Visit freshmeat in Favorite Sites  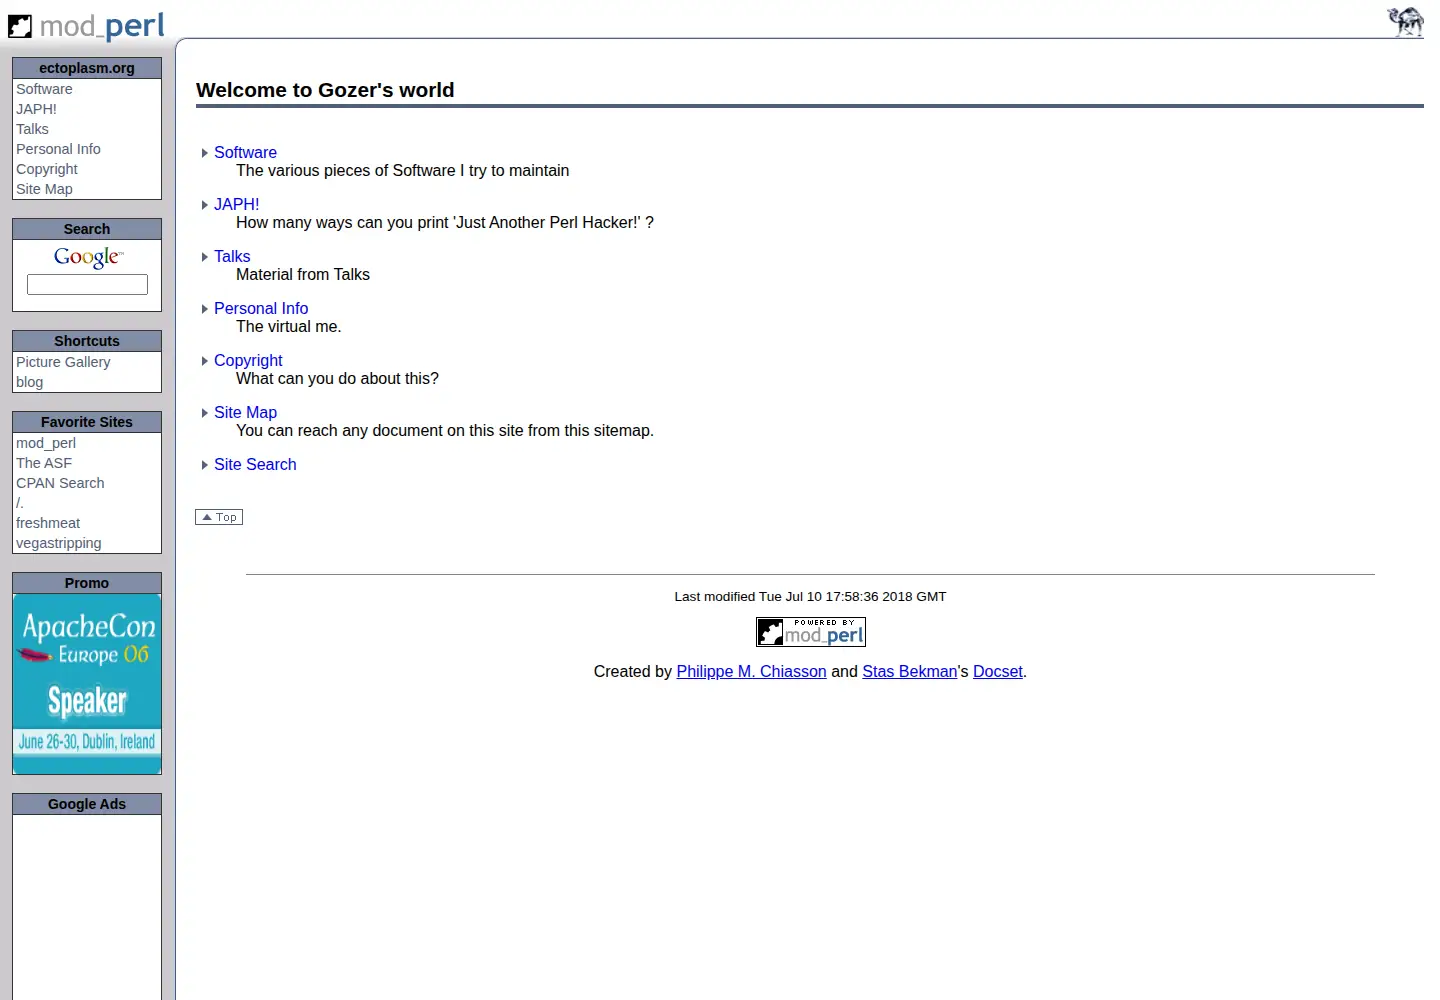click(48, 523)
